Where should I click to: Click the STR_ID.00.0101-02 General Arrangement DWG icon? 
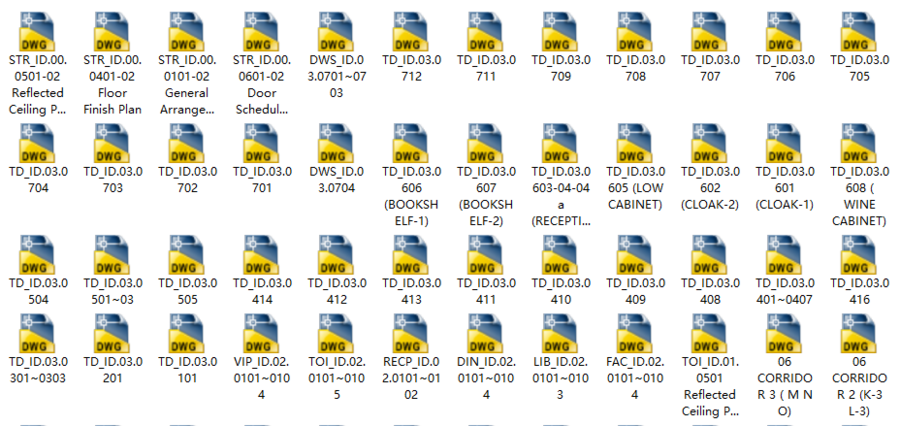187,32
